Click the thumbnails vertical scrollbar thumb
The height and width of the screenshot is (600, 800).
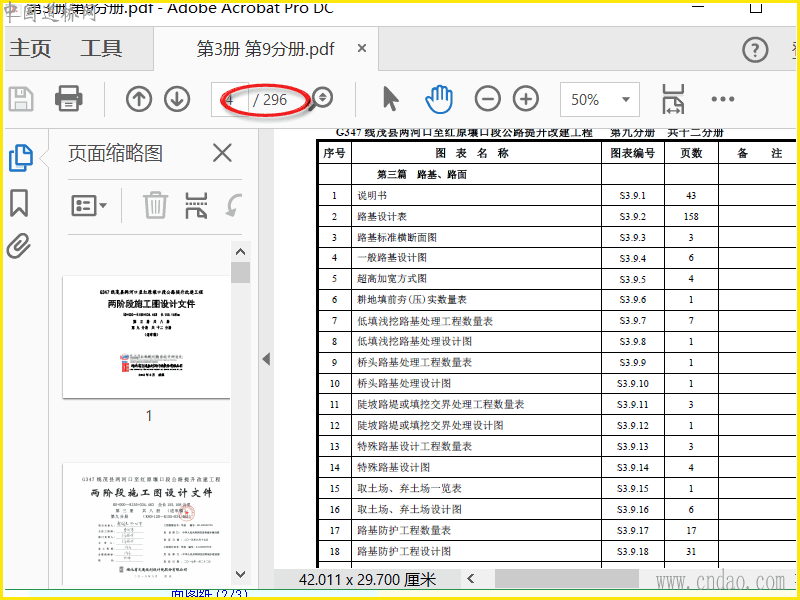click(240, 272)
